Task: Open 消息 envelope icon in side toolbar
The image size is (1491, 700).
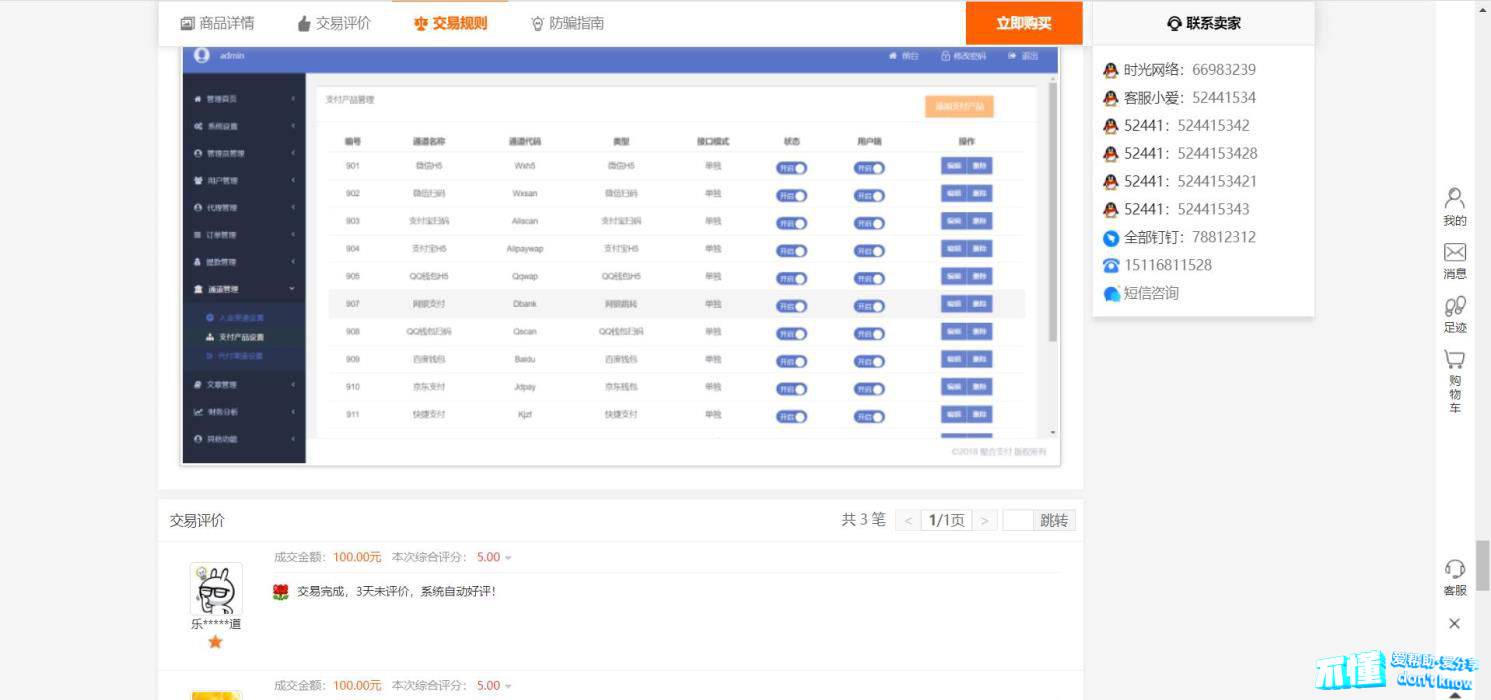Action: click(x=1455, y=252)
